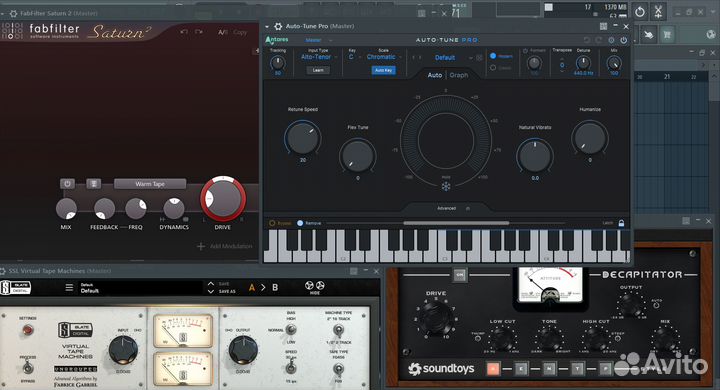The image size is (720, 390).
Task: Click Auto-Tune Natural Vibrato knob
Action: click(x=535, y=156)
